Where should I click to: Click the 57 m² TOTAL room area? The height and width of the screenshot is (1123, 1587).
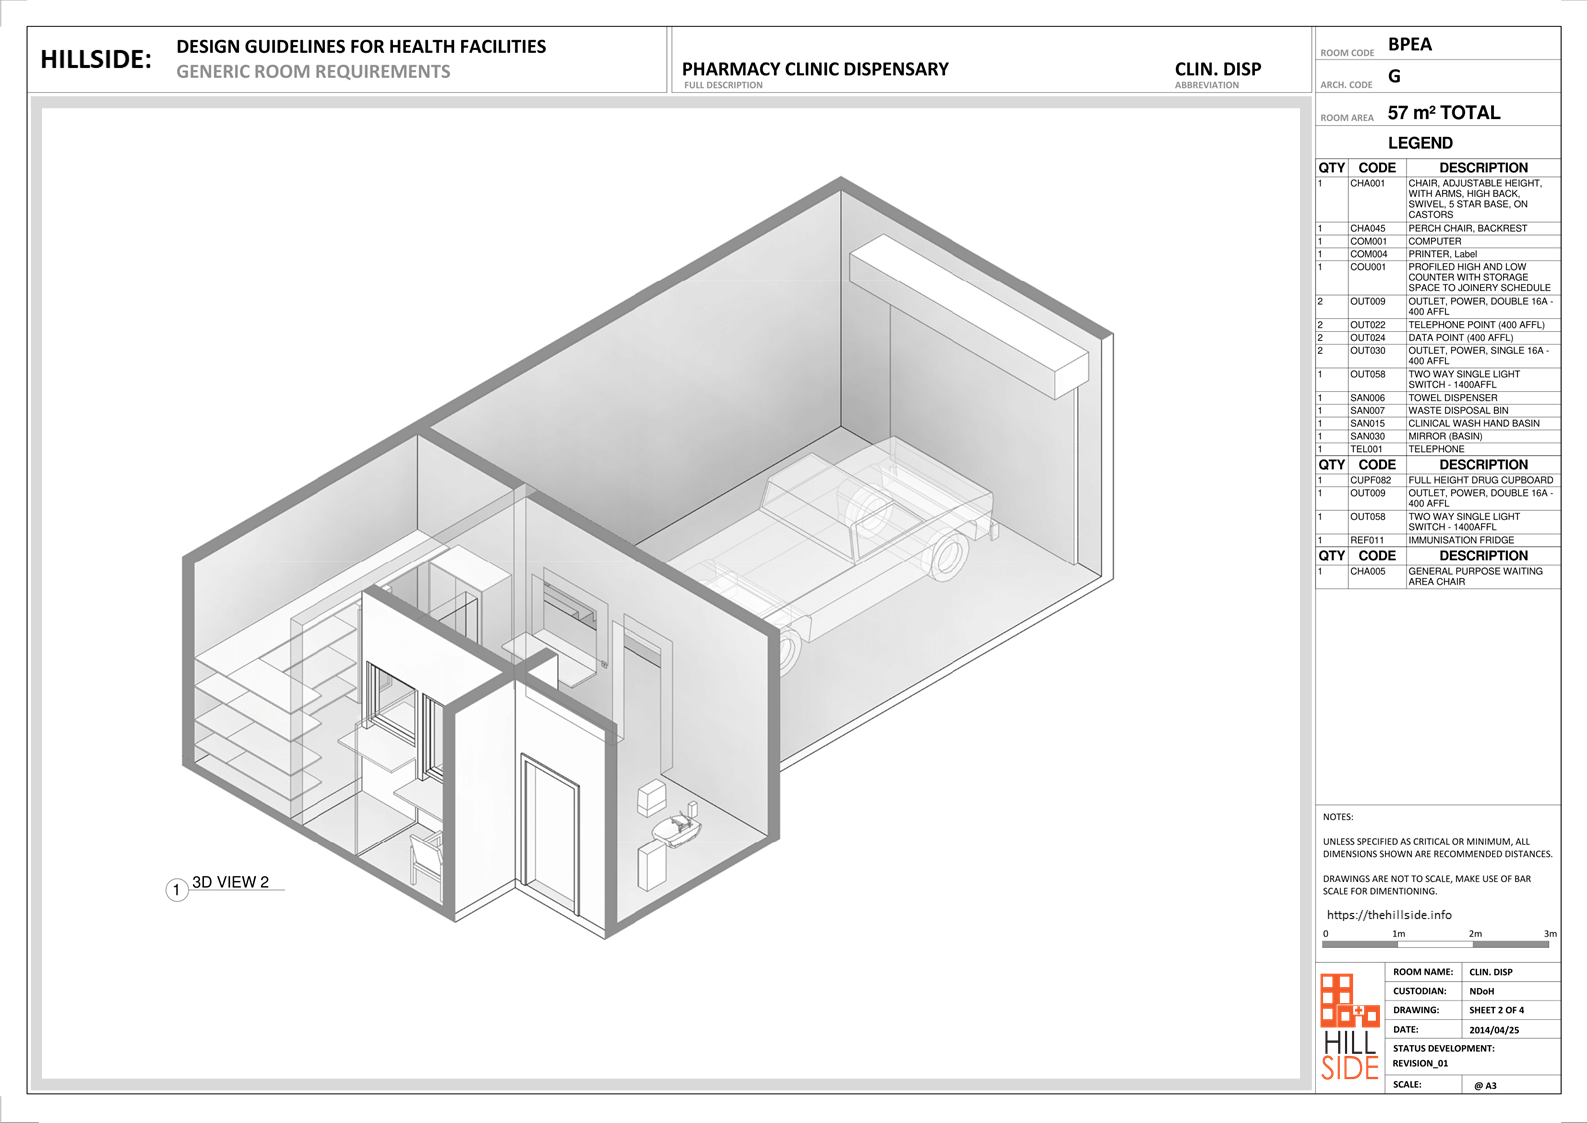point(1443,113)
